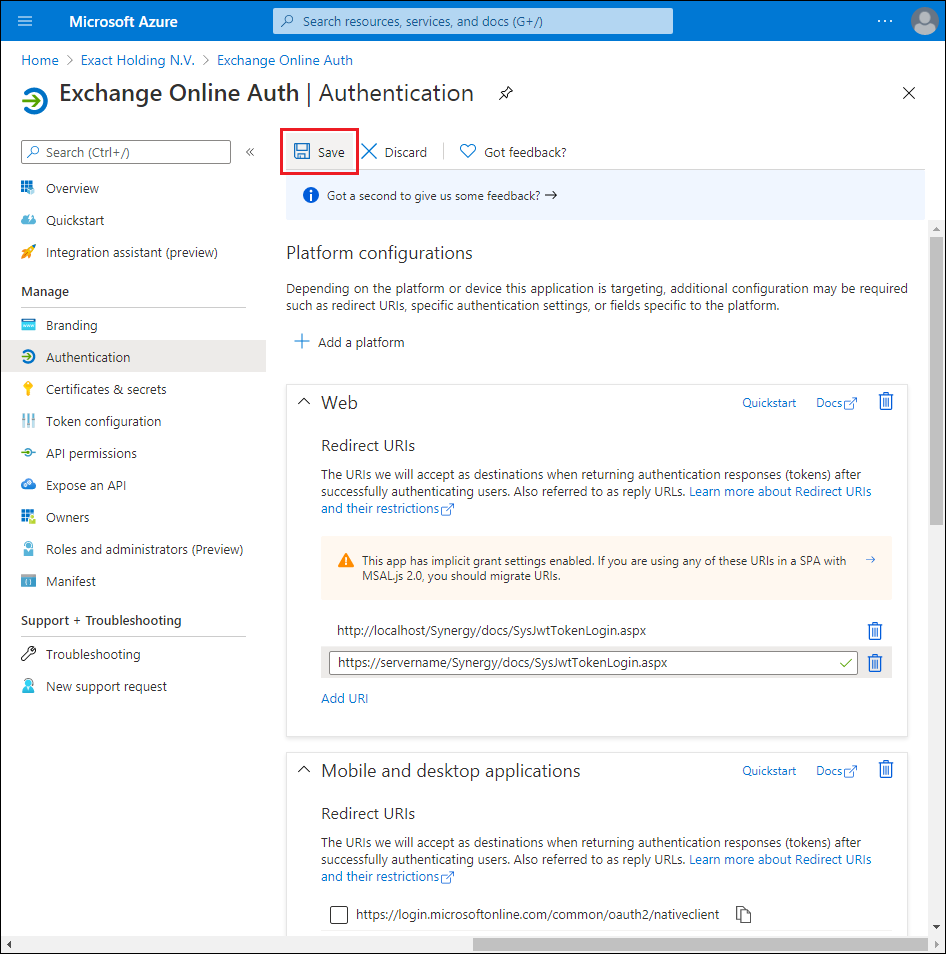Collapse Mobile and desktop applications section
This screenshot has width=946, height=954.
303,770
